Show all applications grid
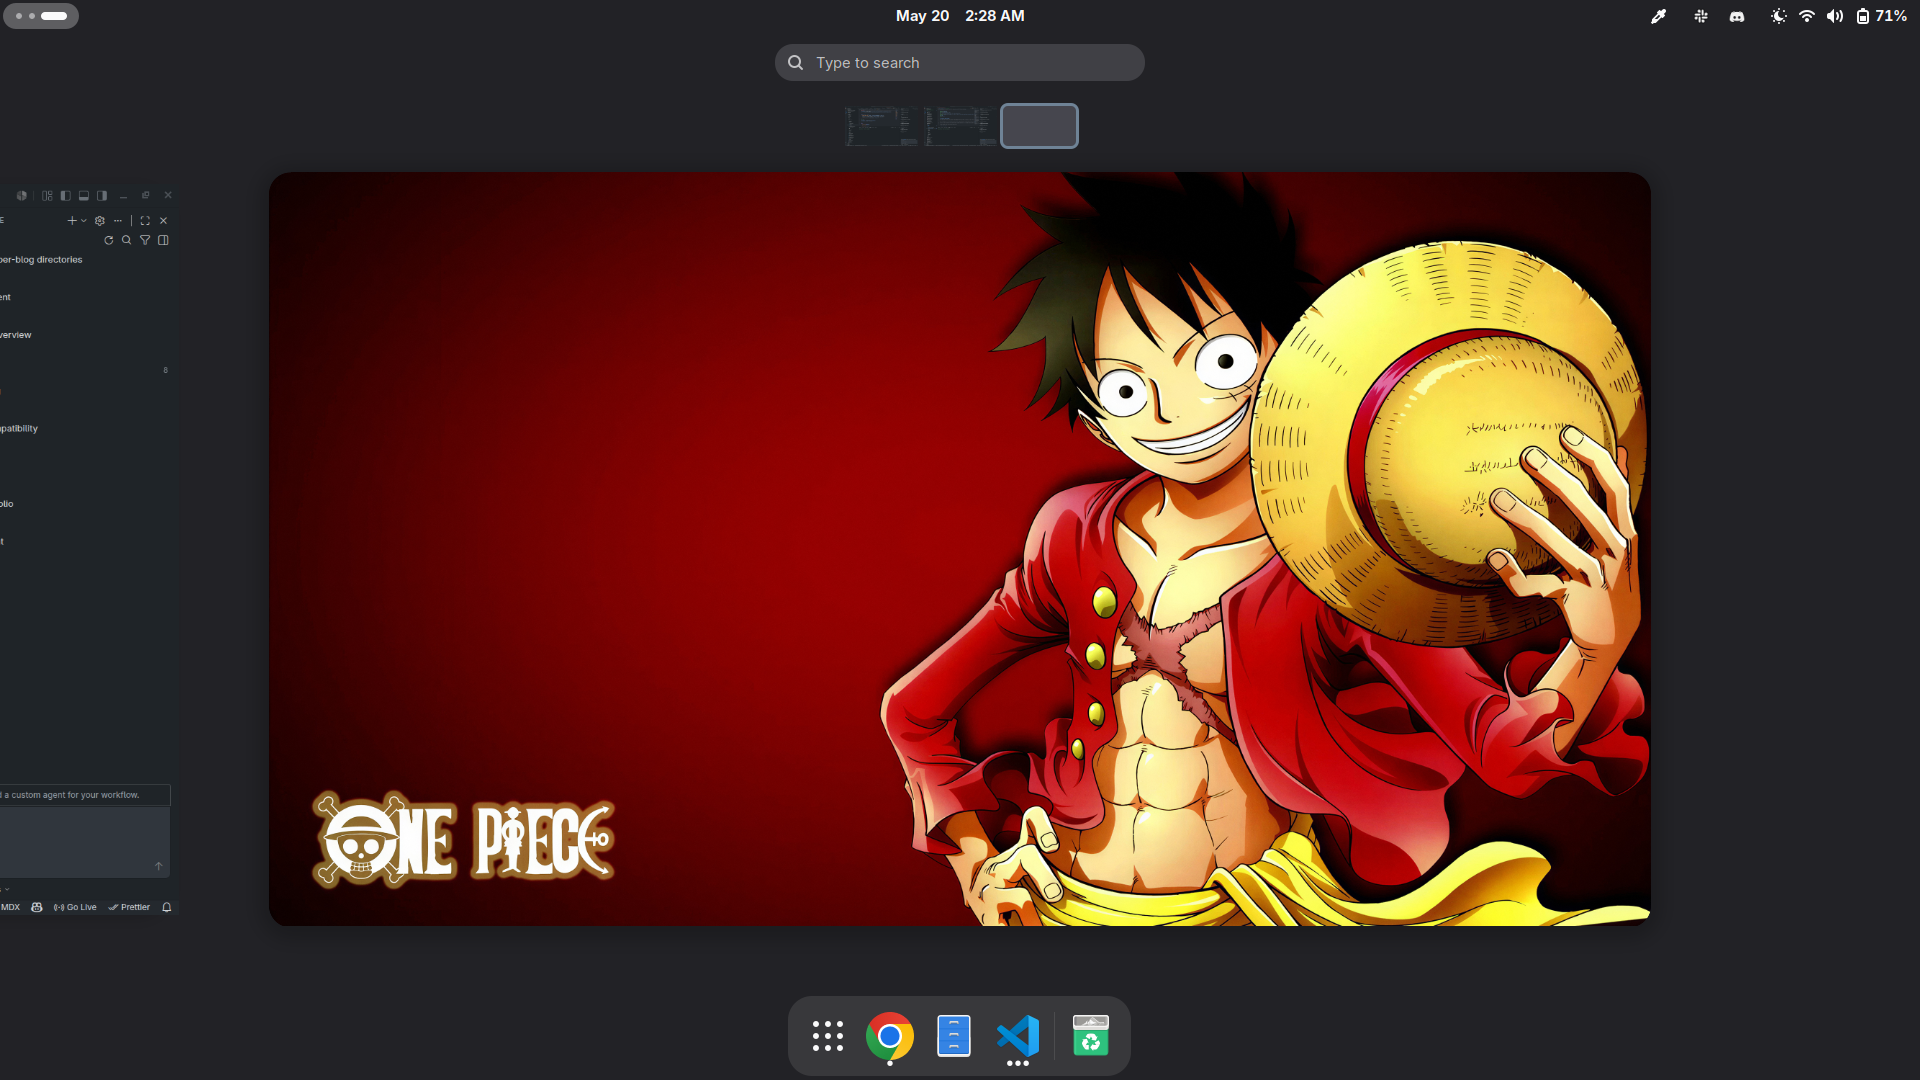1920x1080 pixels. point(827,1036)
